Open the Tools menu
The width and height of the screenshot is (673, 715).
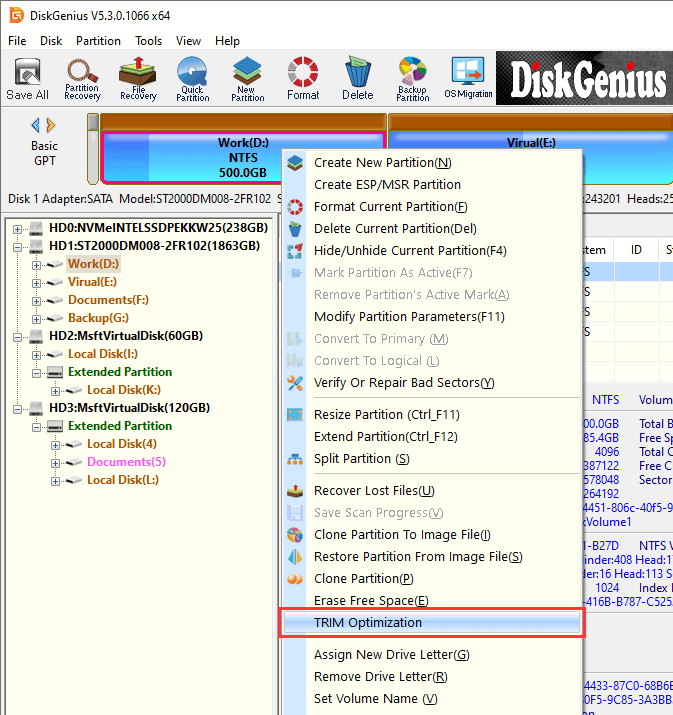[149, 41]
